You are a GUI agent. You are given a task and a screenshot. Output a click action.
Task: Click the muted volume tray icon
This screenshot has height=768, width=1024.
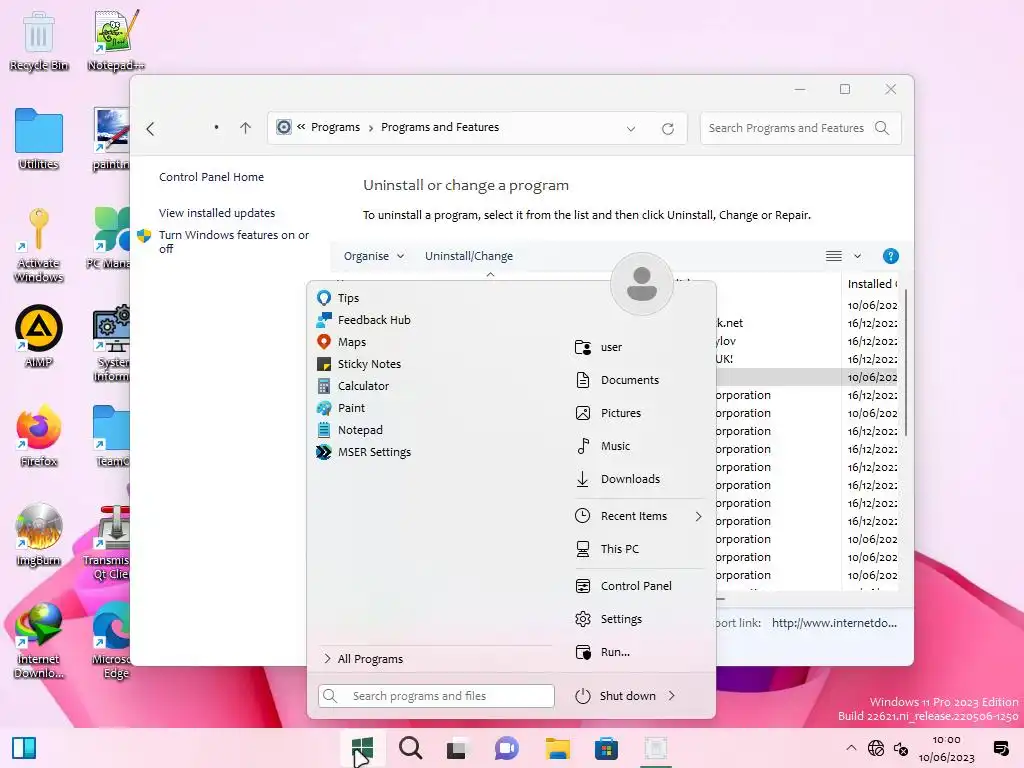point(901,749)
